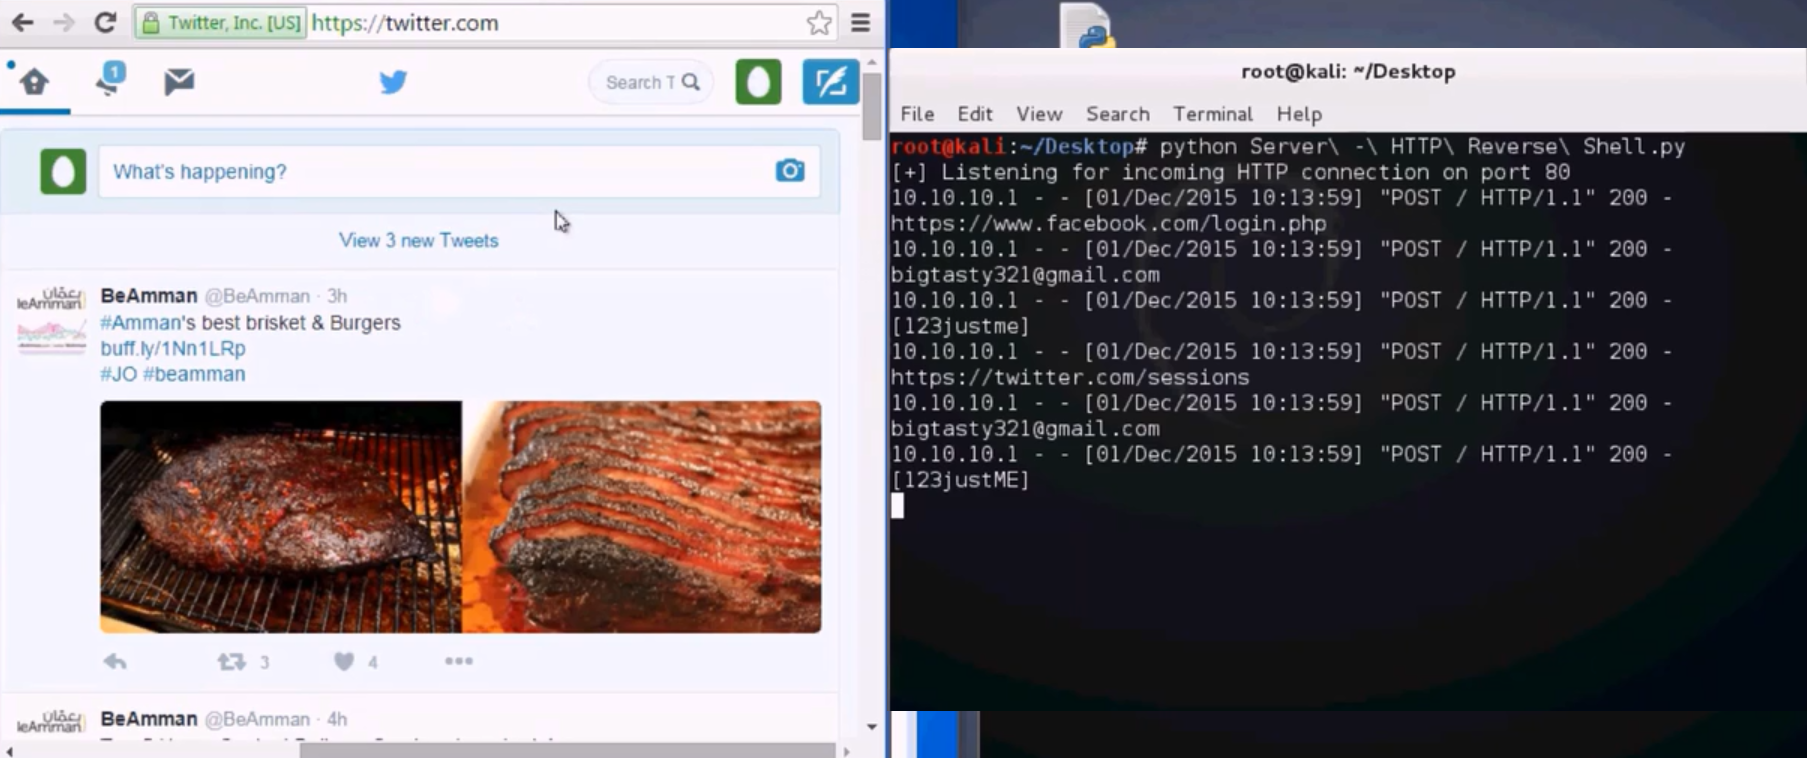Open terminal Search menu

1118,114
